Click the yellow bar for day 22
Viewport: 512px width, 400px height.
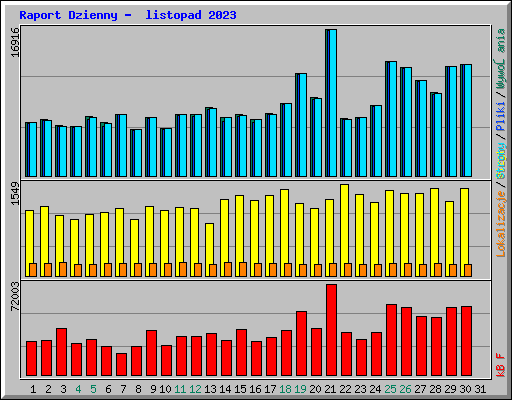pyautogui.click(x=344, y=230)
